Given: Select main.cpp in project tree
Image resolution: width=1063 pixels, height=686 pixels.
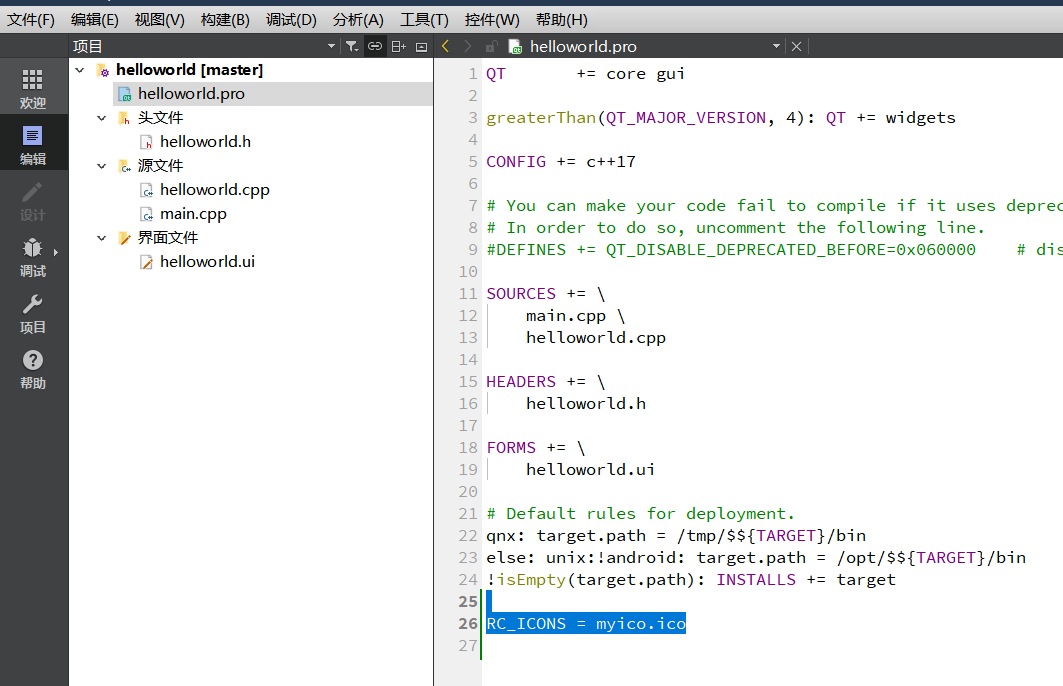Looking at the screenshot, I should (193, 214).
